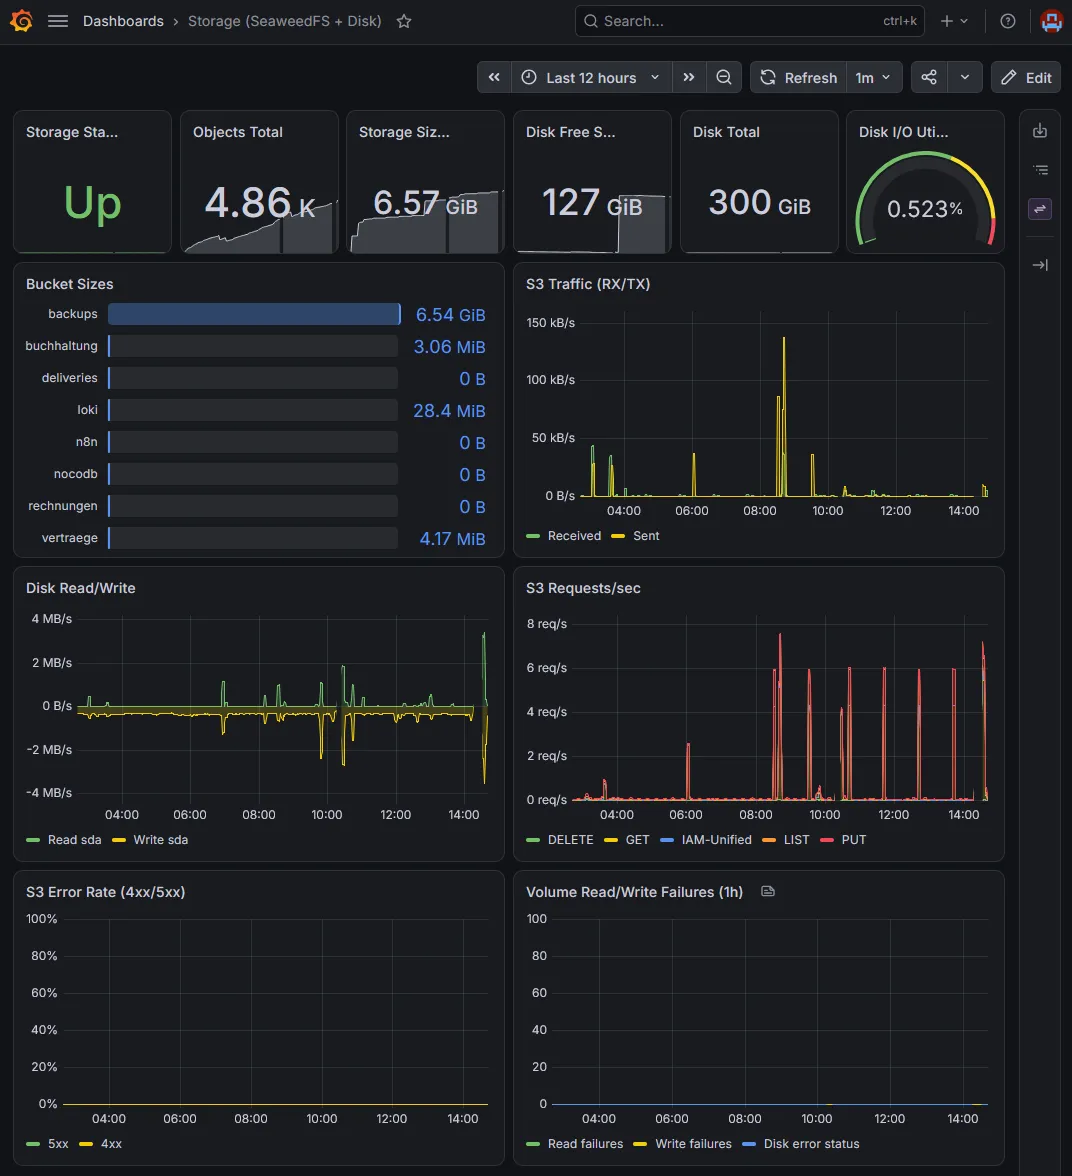The image size is (1072, 1176).
Task: Click the Dashboards breadcrumb link
Action: (x=123, y=21)
